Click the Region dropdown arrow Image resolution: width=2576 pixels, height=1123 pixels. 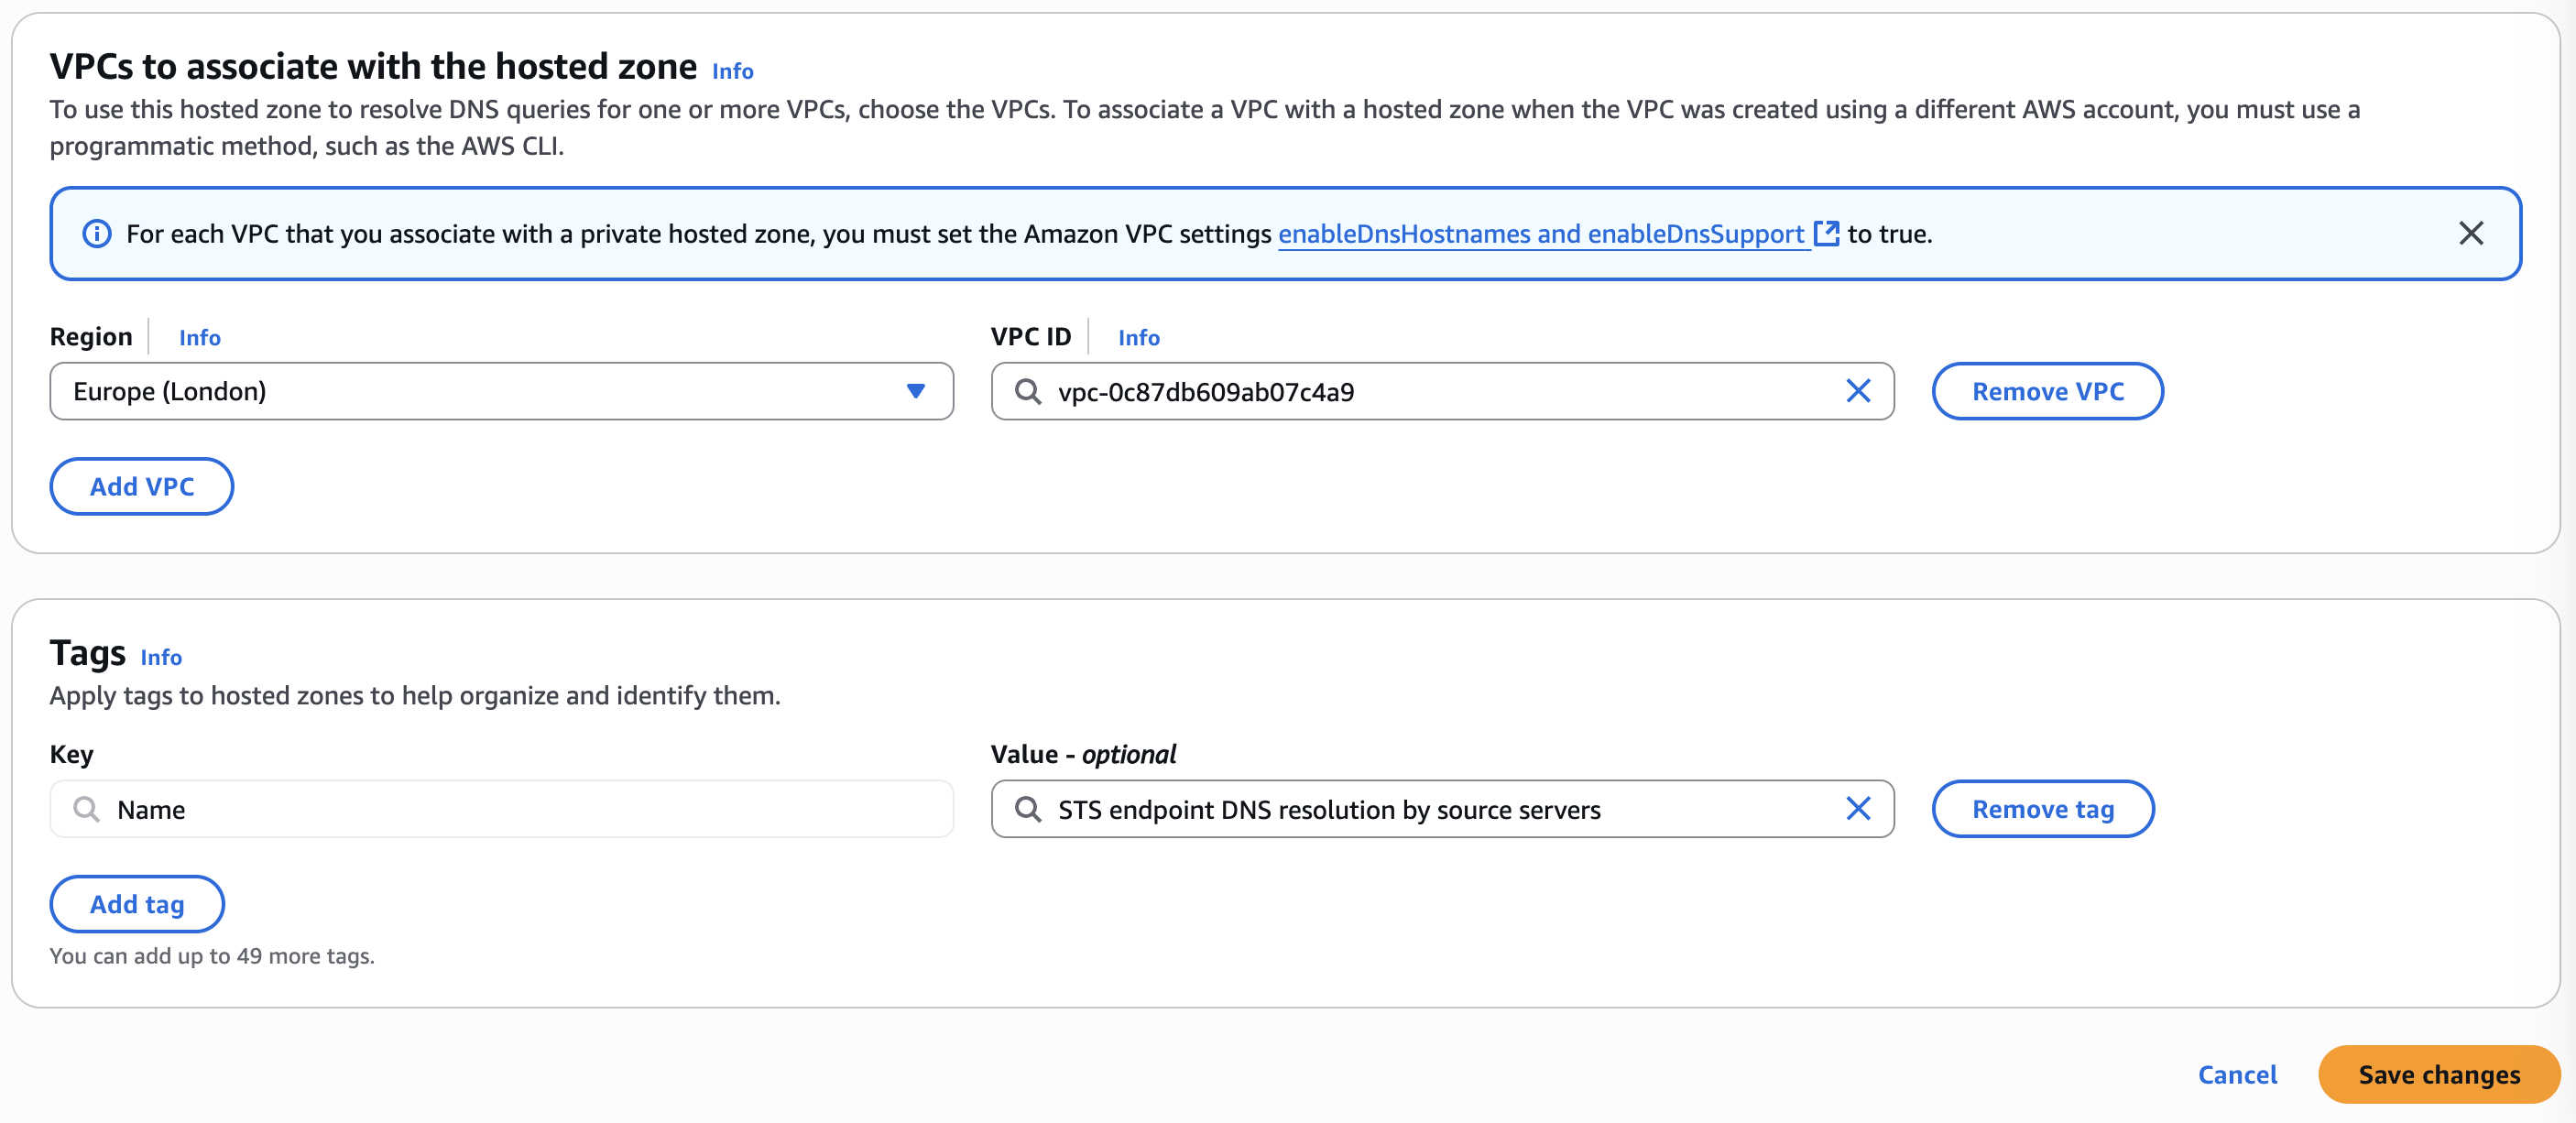[x=916, y=391]
